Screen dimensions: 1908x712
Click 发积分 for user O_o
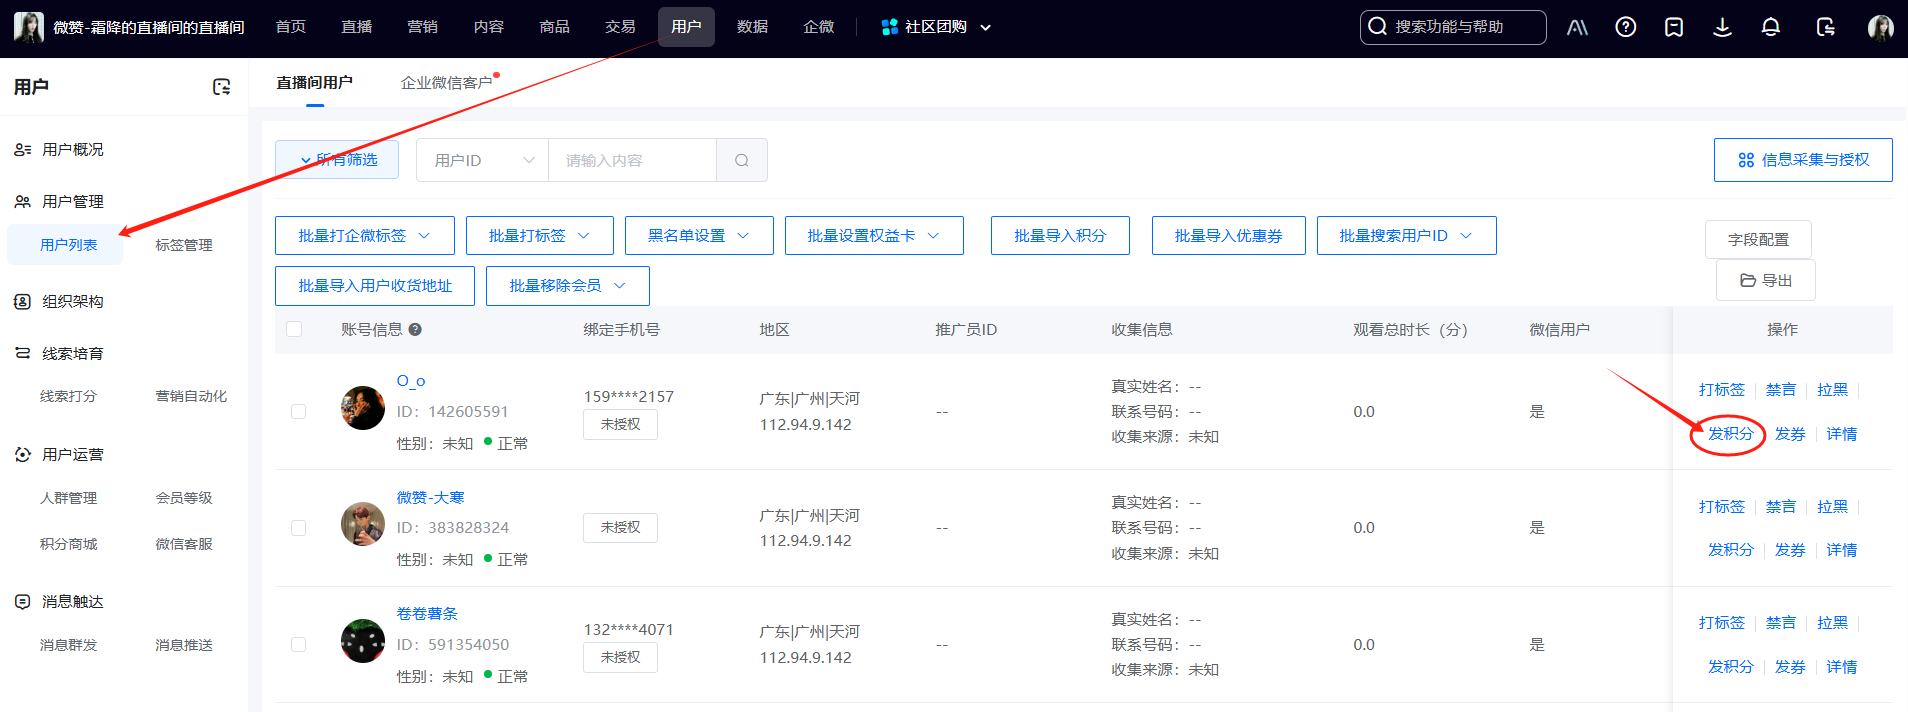tap(1730, 433)
